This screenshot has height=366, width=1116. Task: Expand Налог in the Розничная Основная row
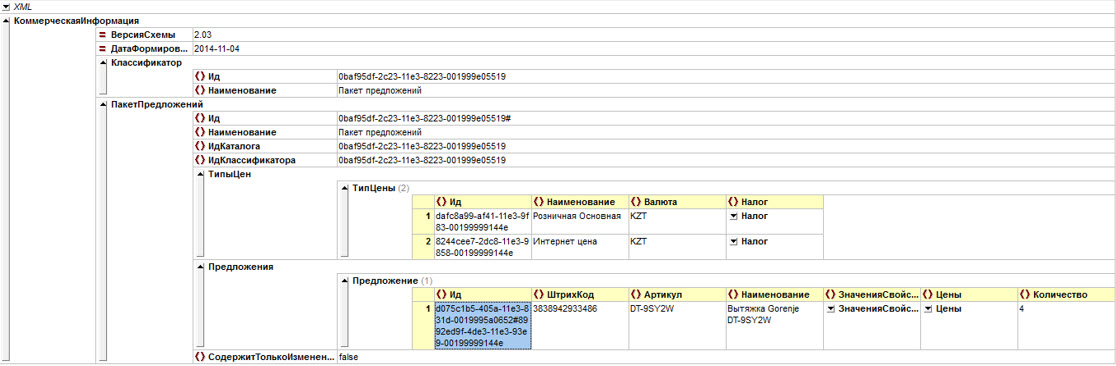(734, 216)
